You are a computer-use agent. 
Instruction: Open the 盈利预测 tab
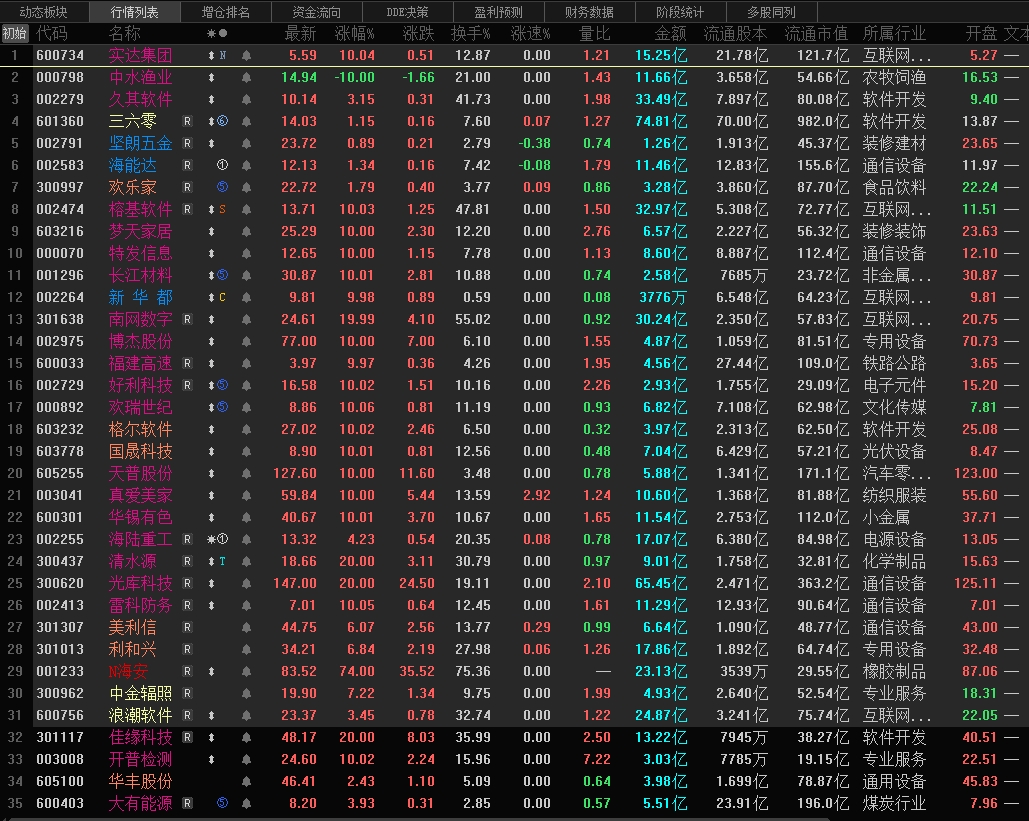click(x=498, y=12)
